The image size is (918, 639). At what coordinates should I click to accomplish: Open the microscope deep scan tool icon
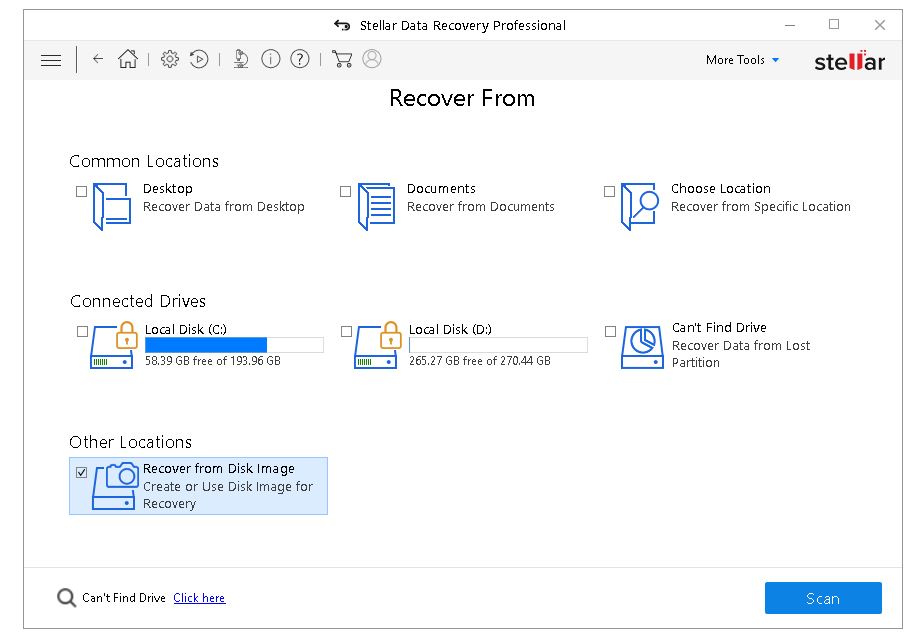[241, 59]
